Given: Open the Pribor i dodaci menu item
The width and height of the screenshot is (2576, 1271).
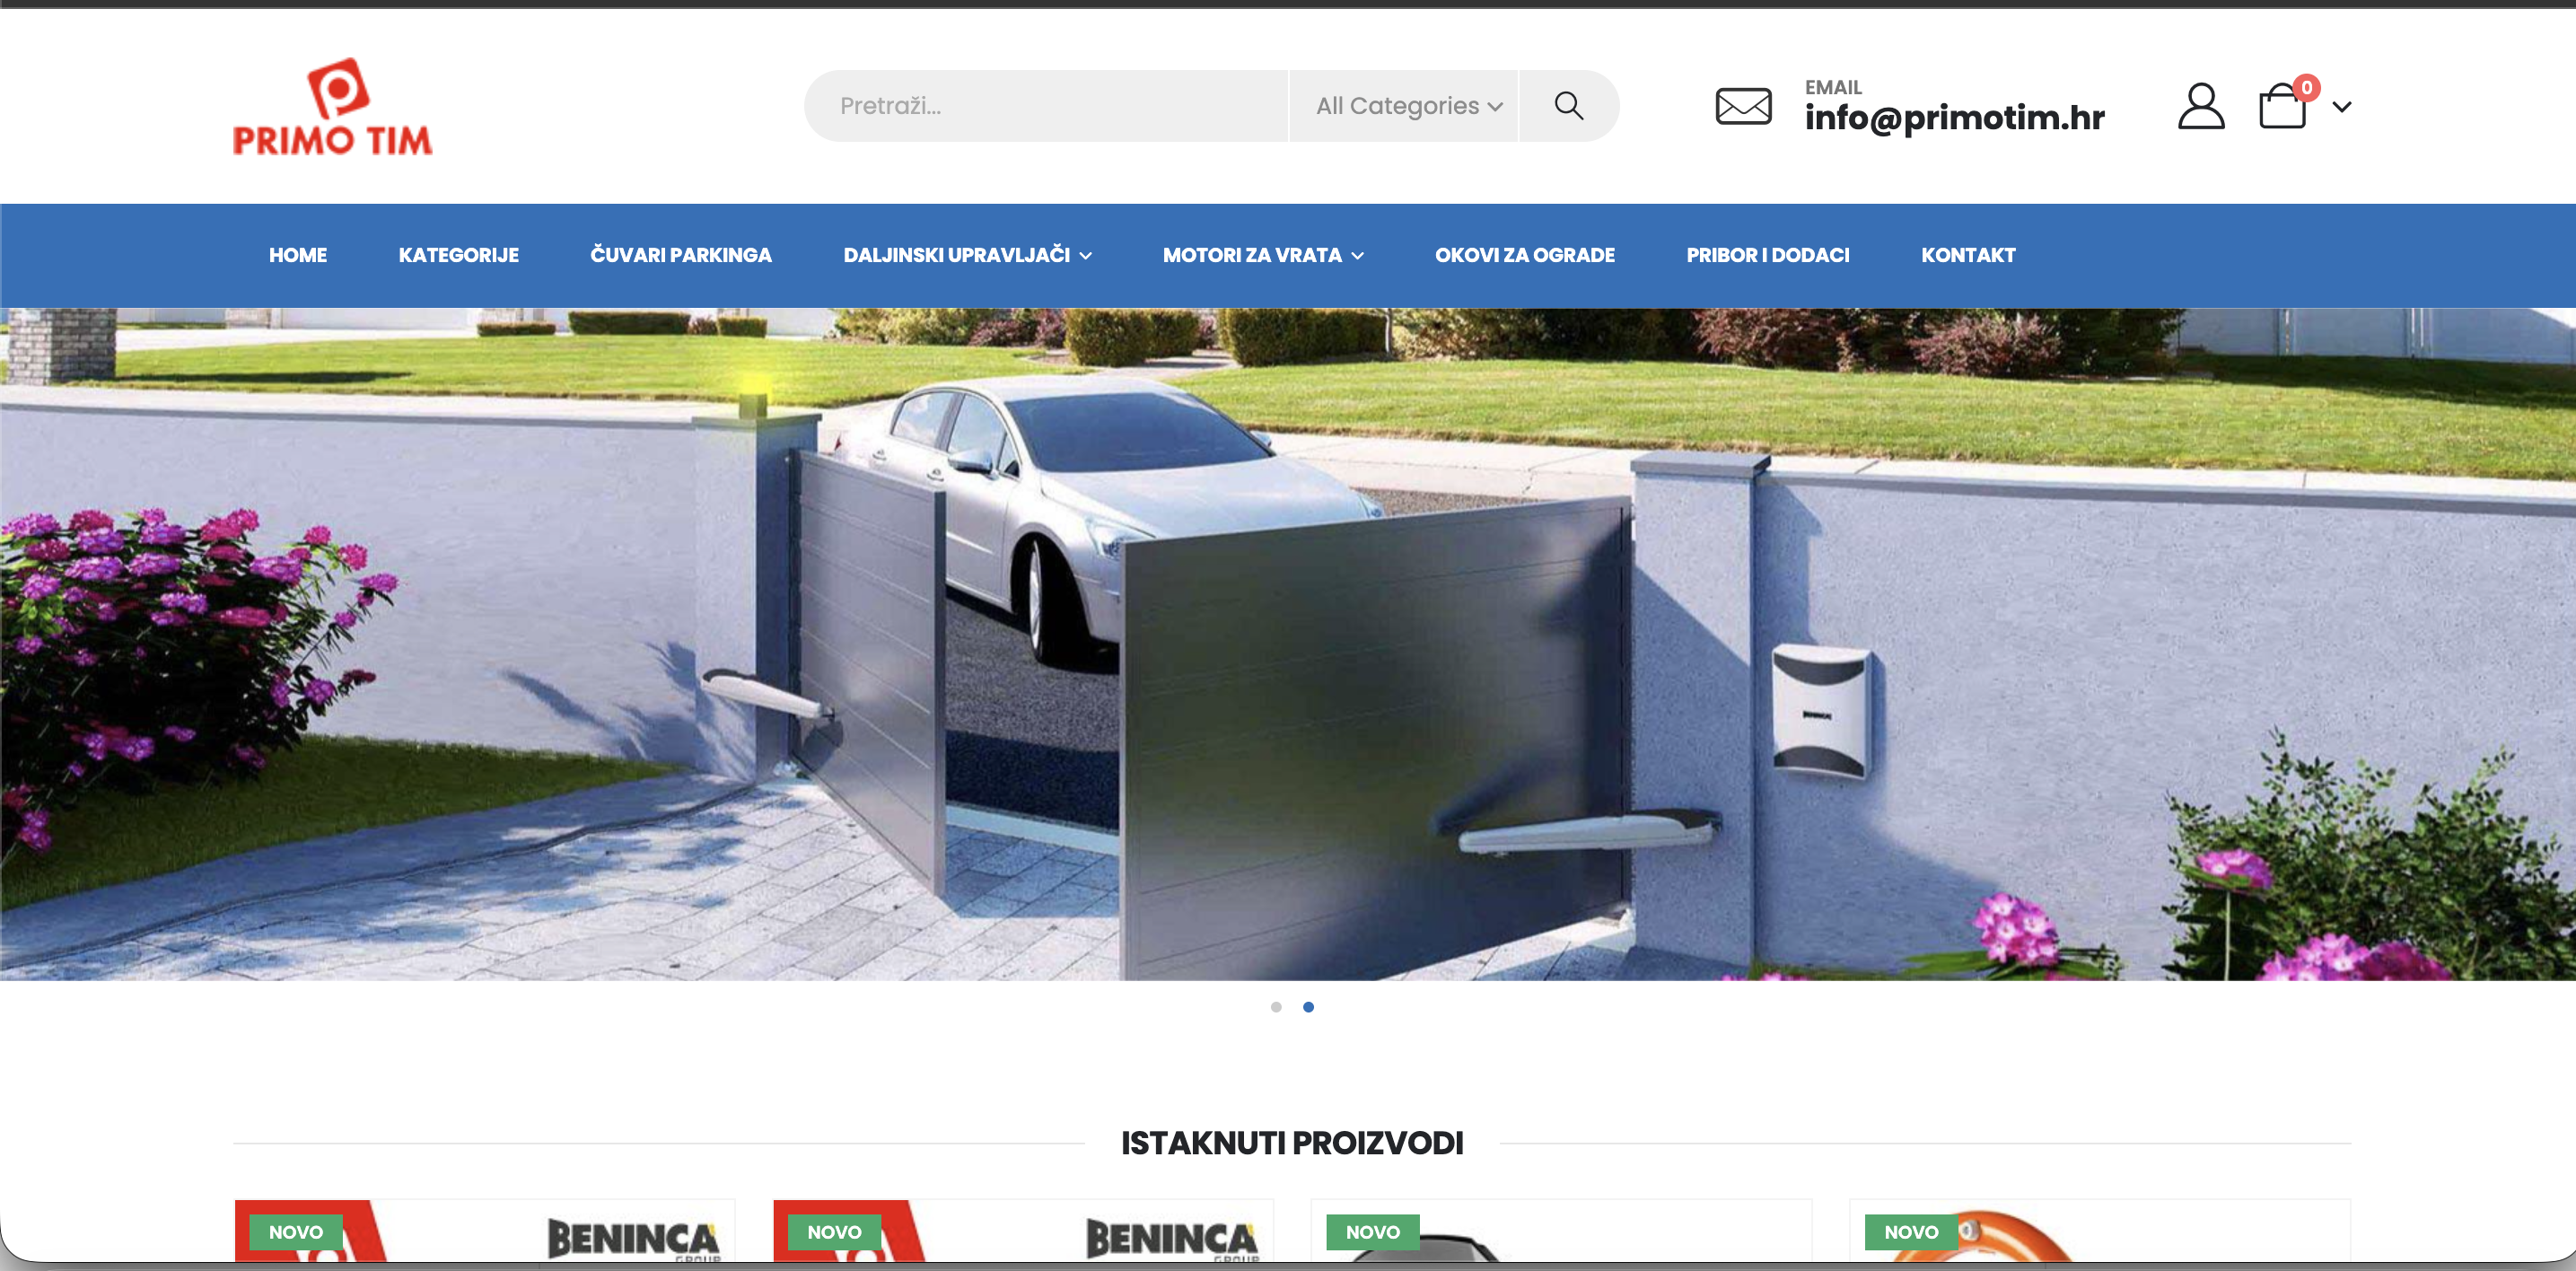Looking at the screenshot, I should pyautogui.click(x=1768, y=255).
